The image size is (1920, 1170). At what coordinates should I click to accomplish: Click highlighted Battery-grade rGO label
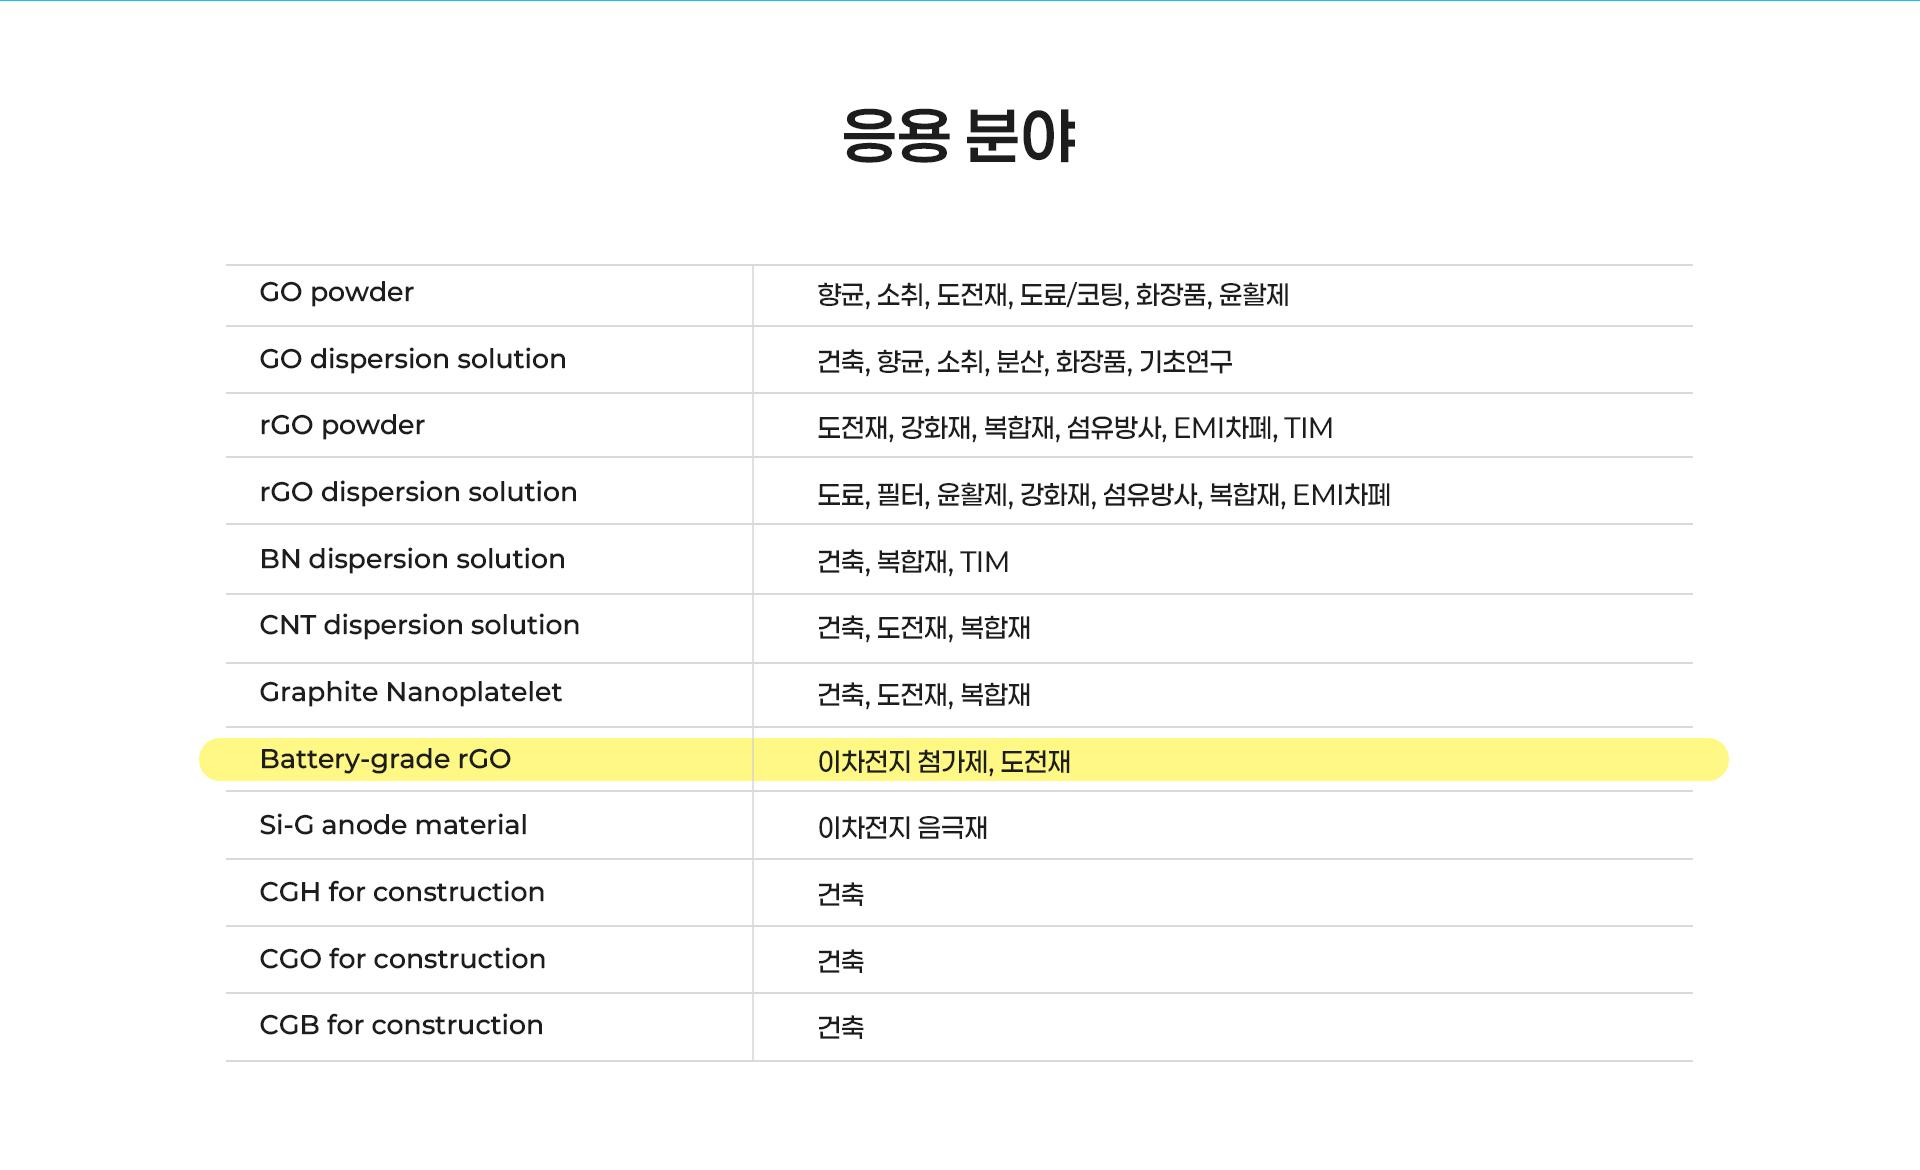(385, 760)
